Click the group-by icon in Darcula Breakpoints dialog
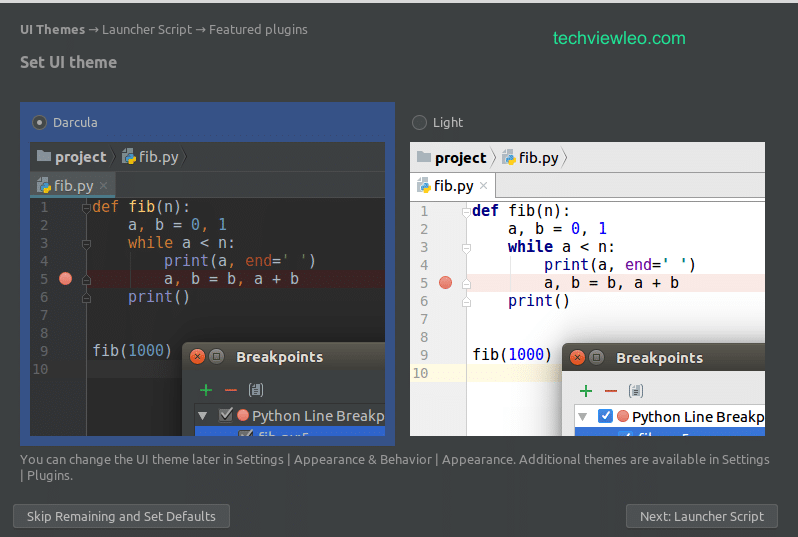Image resolution: width=798 pixels, height=537 pixels. (x=255, y=390)
